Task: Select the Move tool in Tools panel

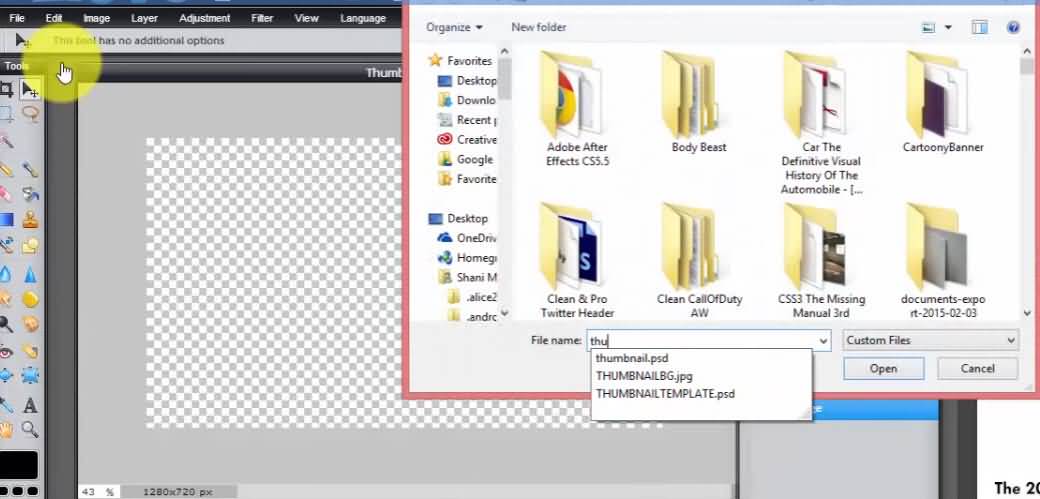Action: click(x=30, y=89)
